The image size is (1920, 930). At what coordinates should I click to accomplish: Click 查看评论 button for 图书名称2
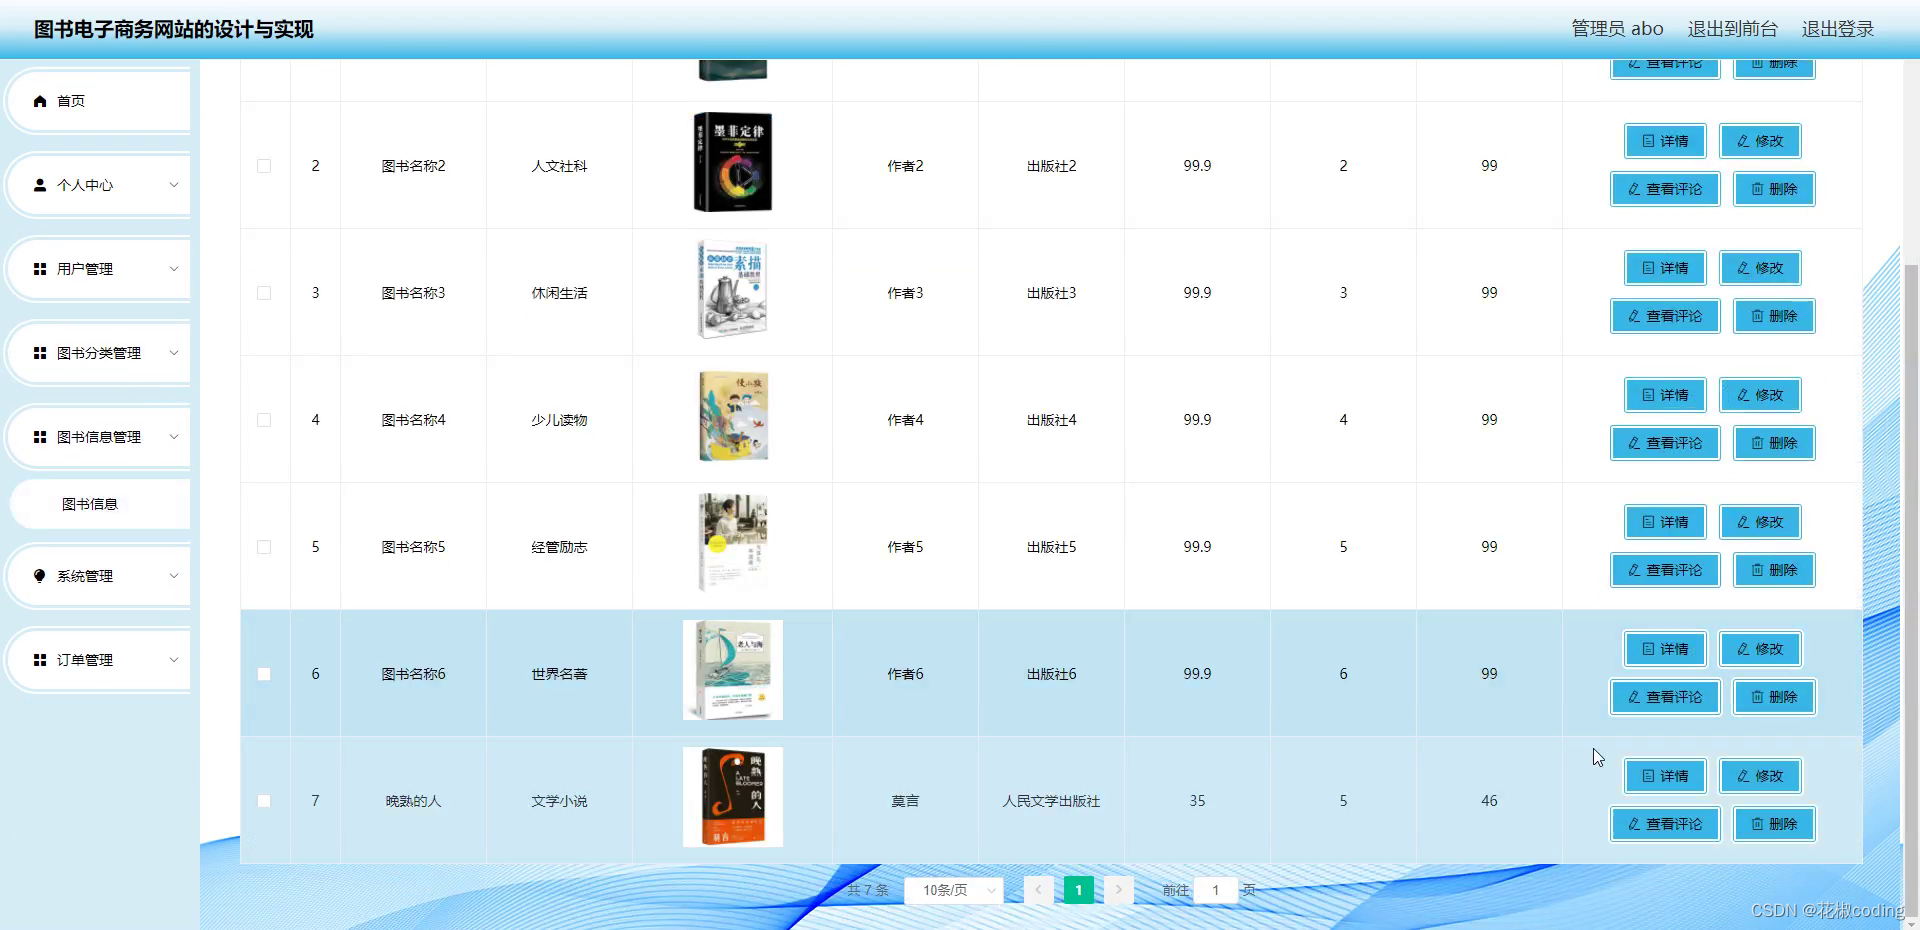tap(1665, 189)
